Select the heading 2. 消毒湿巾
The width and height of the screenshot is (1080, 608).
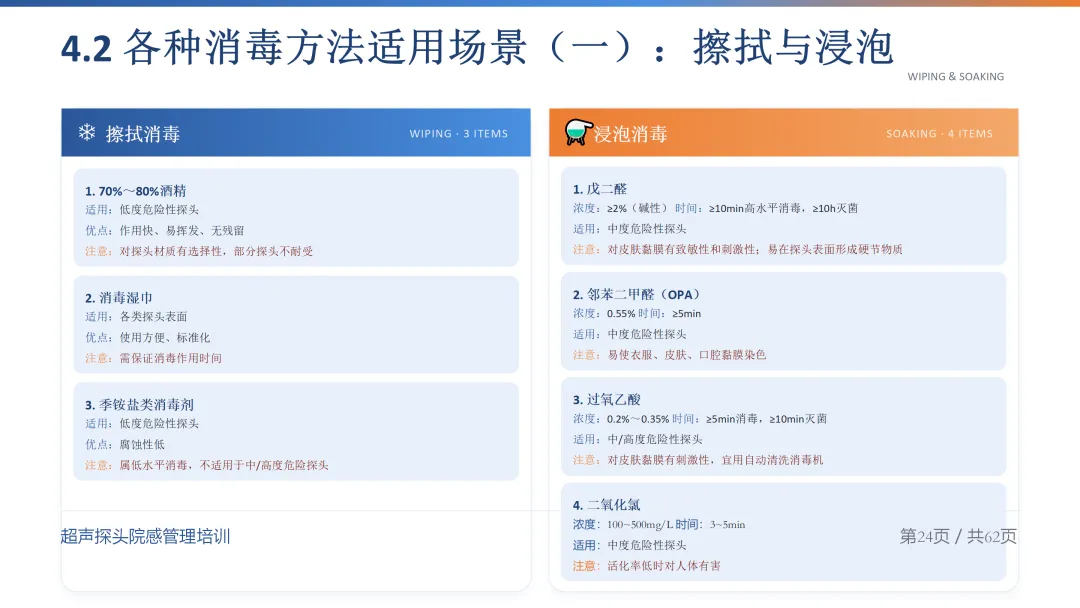(118, 297)
